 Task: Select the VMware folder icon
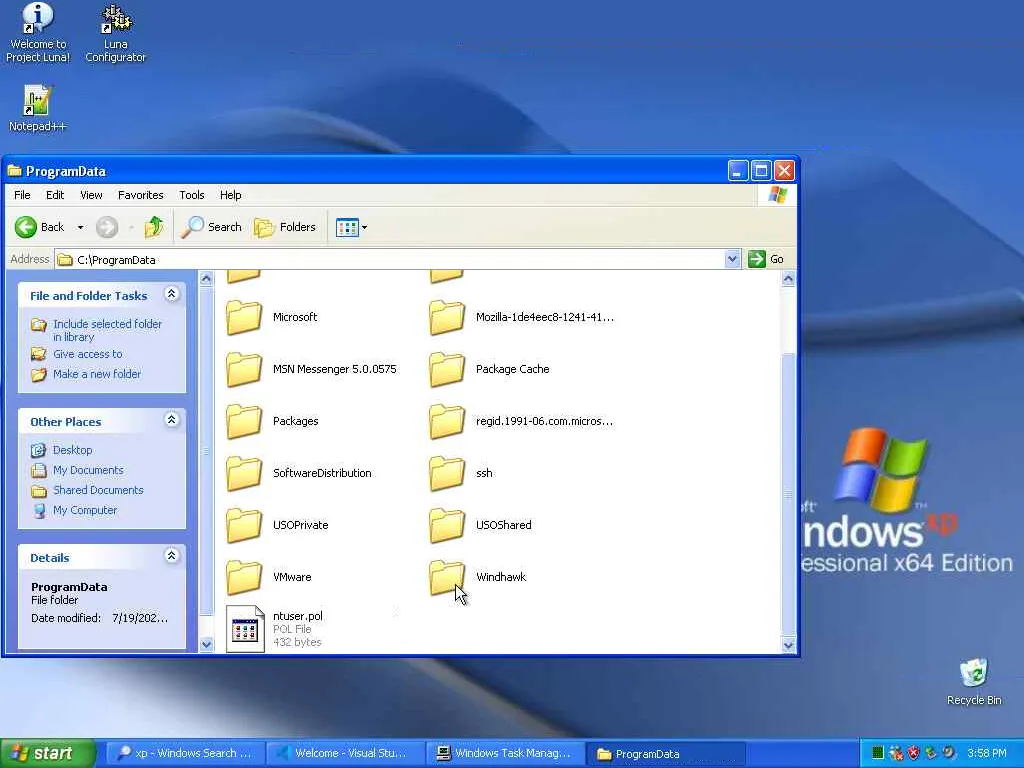click(244, 577)
